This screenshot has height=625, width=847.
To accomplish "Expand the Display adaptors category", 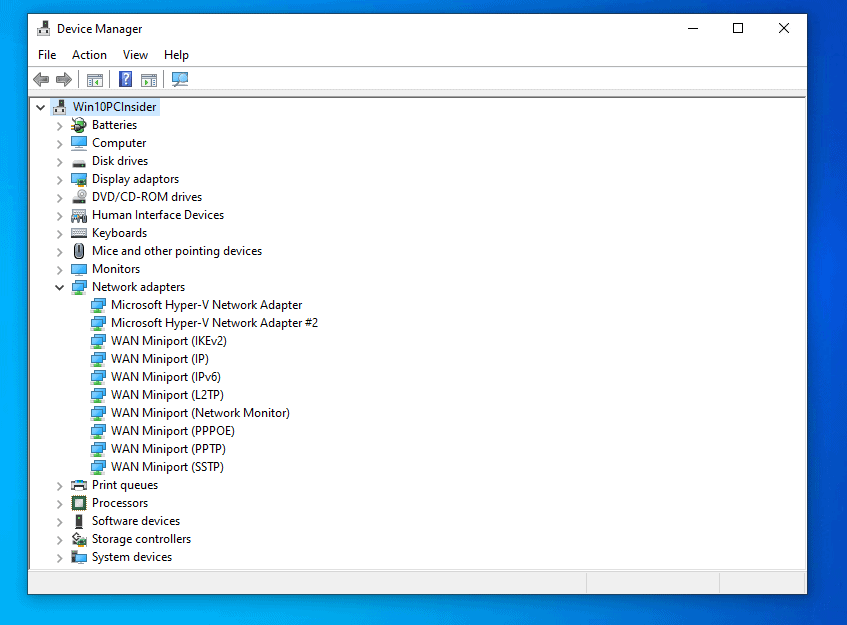I will (59, 179).
